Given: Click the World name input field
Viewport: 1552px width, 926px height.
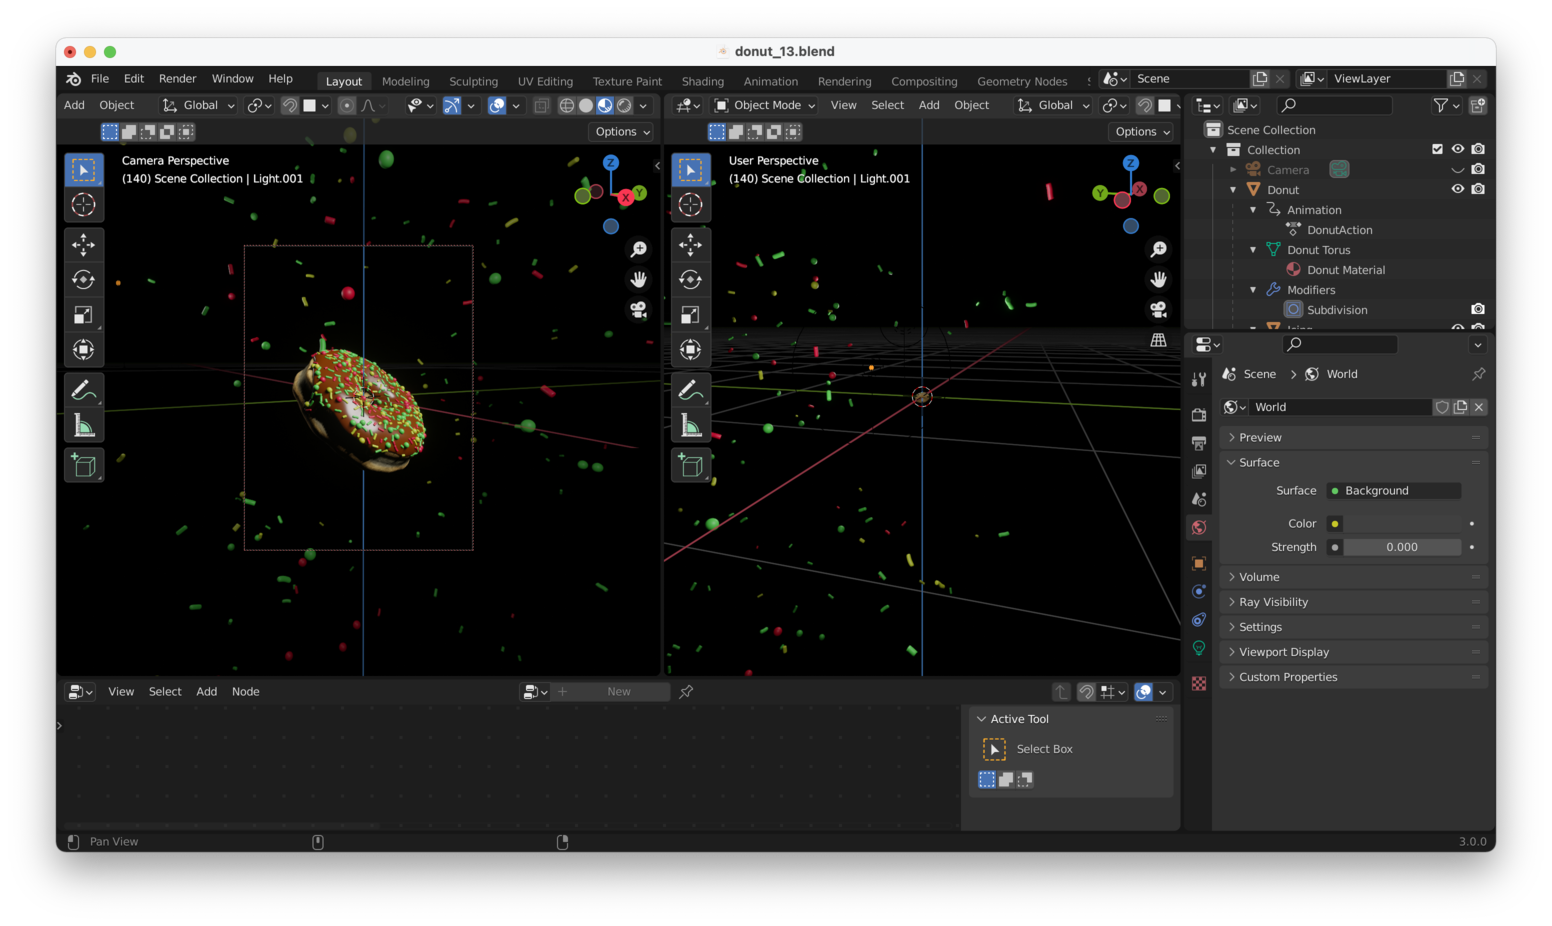Looking at the screenshot, I should tap(1338, 407).
